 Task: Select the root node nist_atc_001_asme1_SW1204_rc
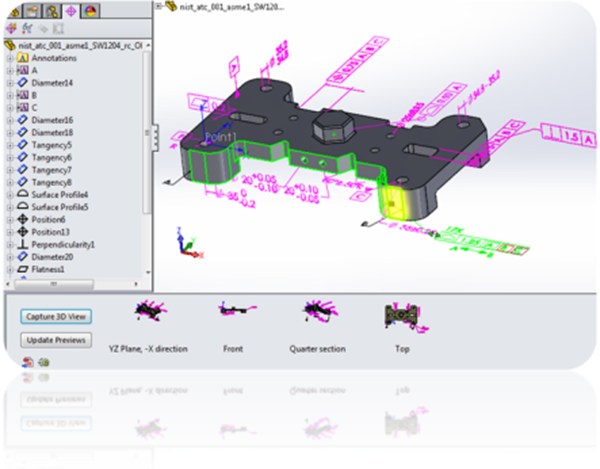[80, 46]
